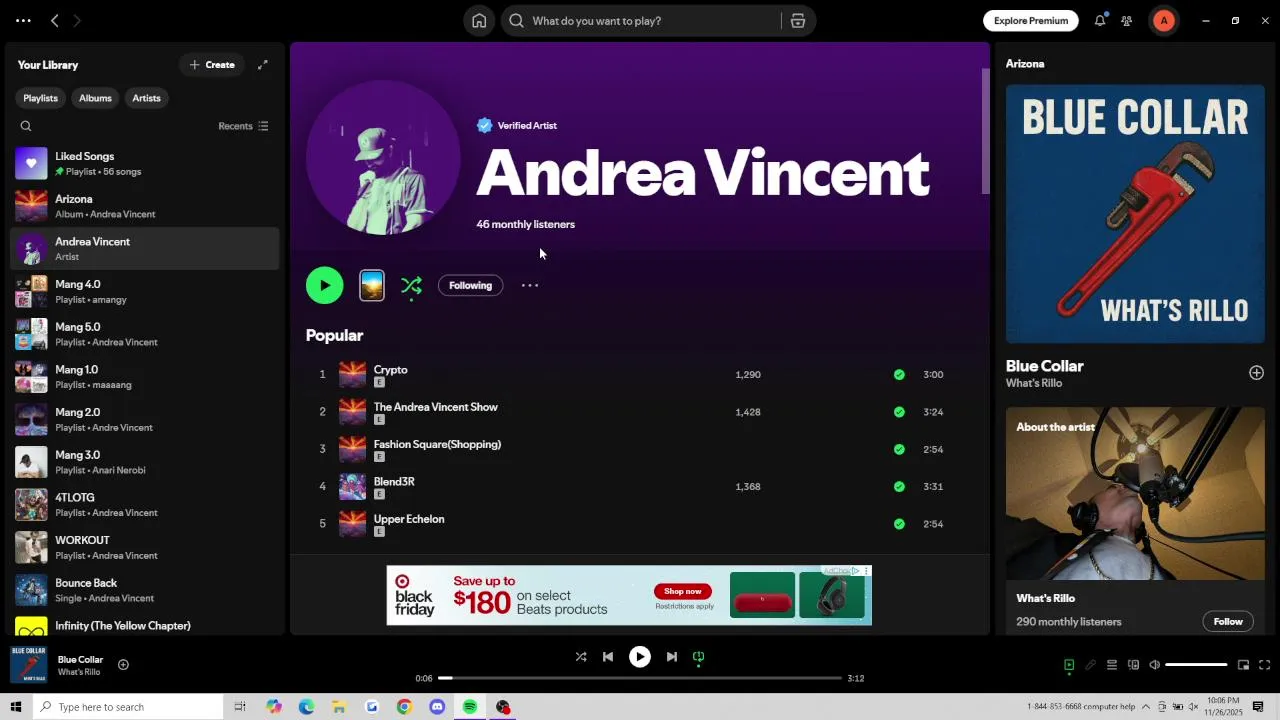The image size is (1280, 720).
Task: Toggle saved check mark for Fashion Square(Shopping)
Action: [899, 449]
